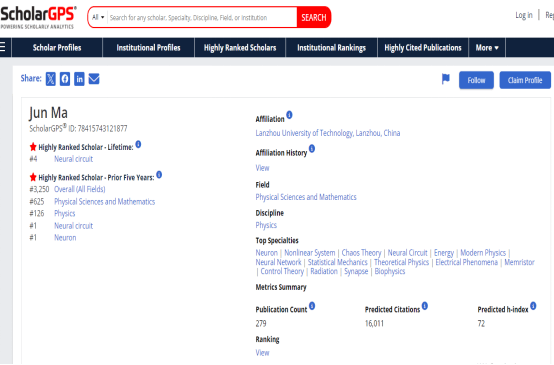The image size is (554, 365).
Task: Share profile on LinkedIn
Action: pyautogui.click(x=79, y=79)
